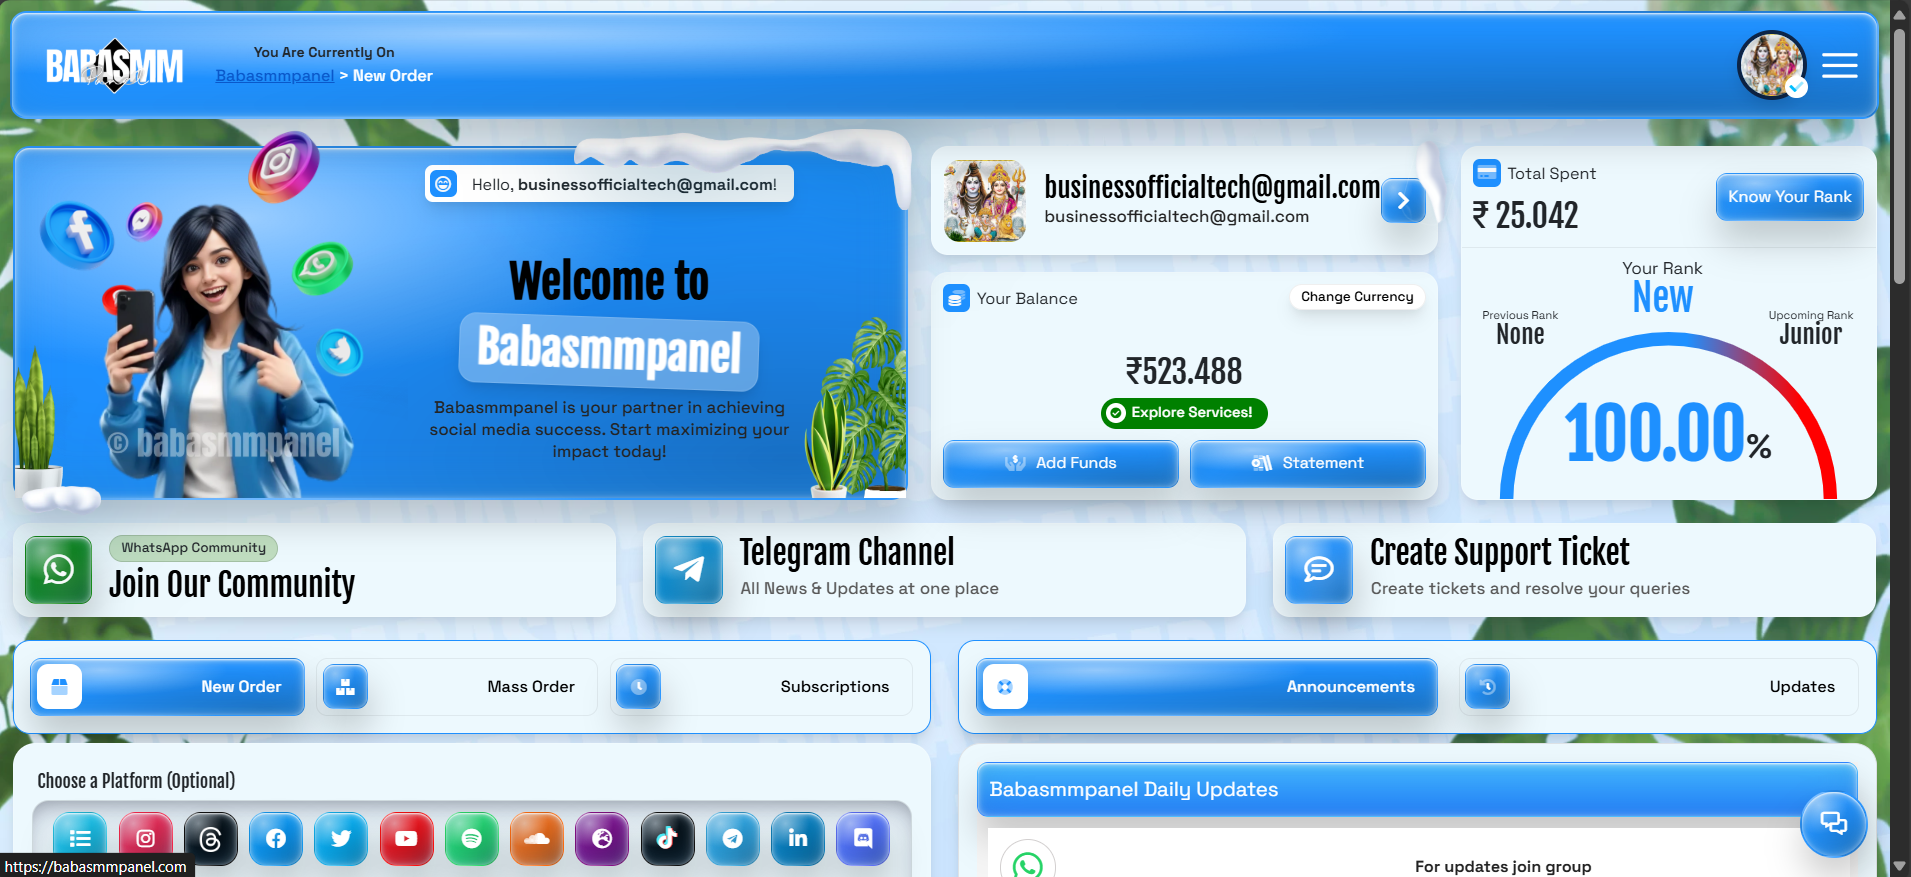Screen dimensions: 1911x877
Task: Click the Know Your Rank button
Action: (1789, 197)
